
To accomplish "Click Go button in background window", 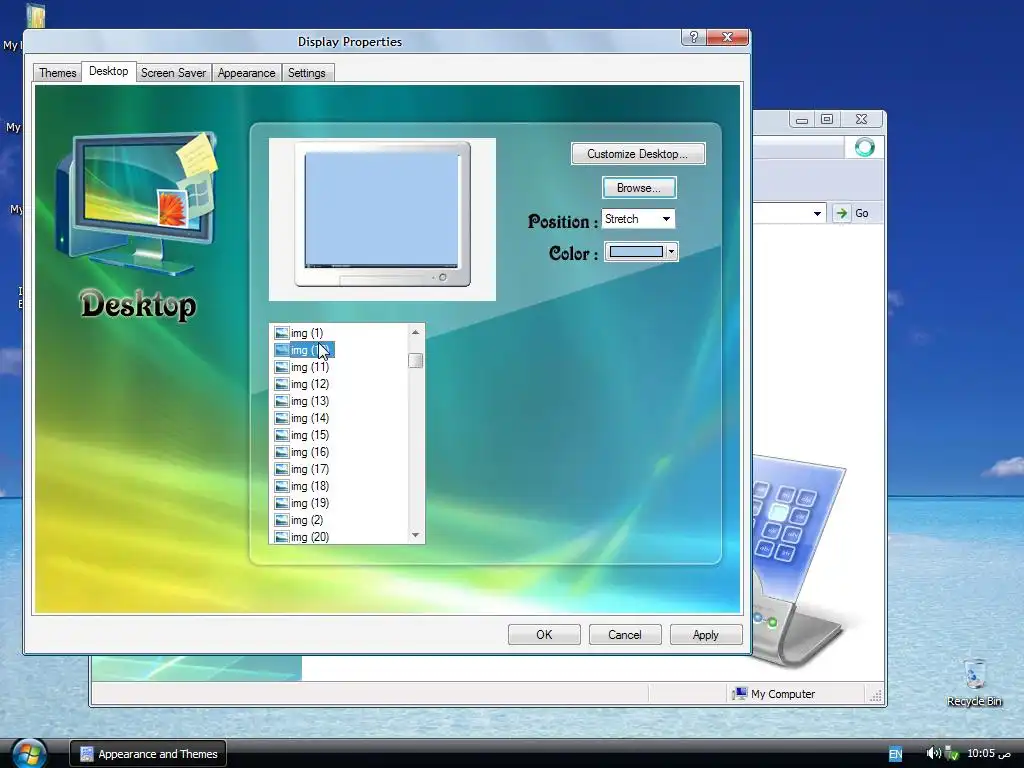I will [855, 214].
